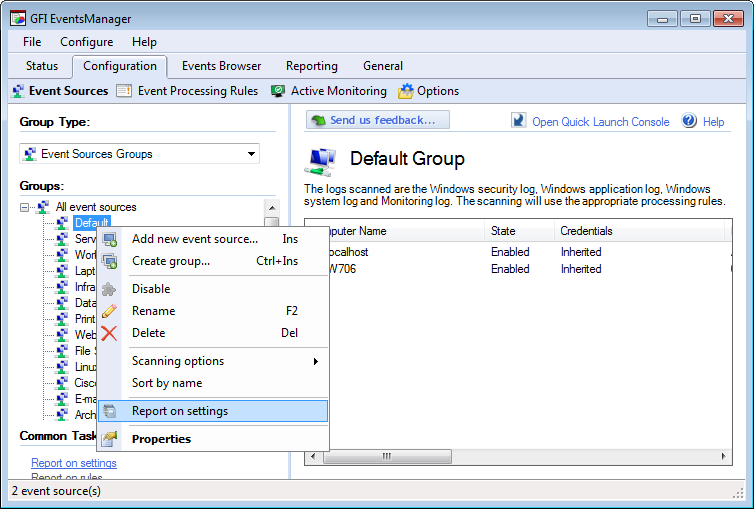Click the Open Quick Launch Console link

pos(601,122)
